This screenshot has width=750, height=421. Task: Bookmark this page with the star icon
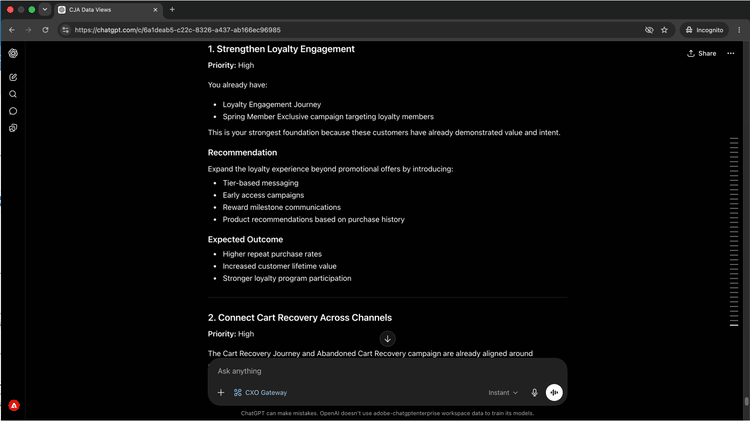tap(664, 30)
